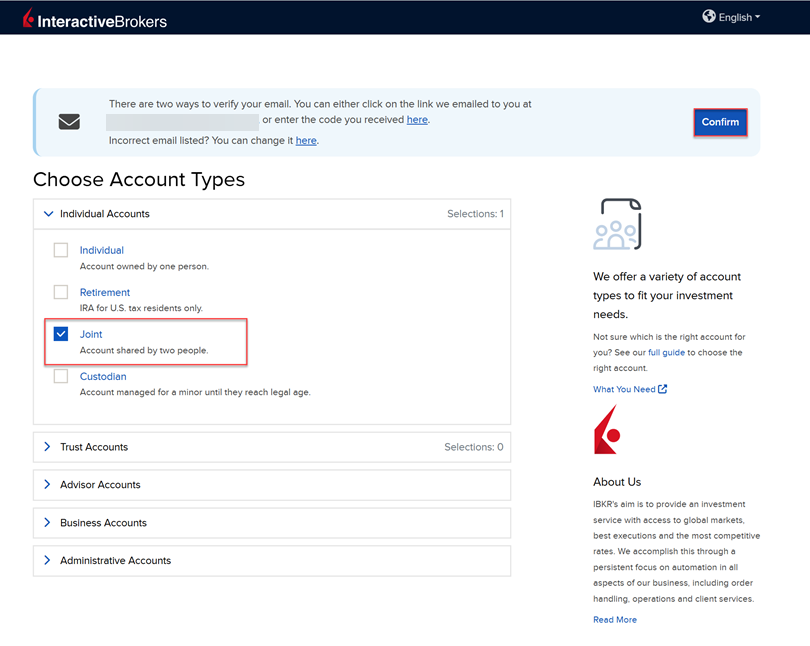Open the full guide link
810x646 pixels.
coord(667,353)
